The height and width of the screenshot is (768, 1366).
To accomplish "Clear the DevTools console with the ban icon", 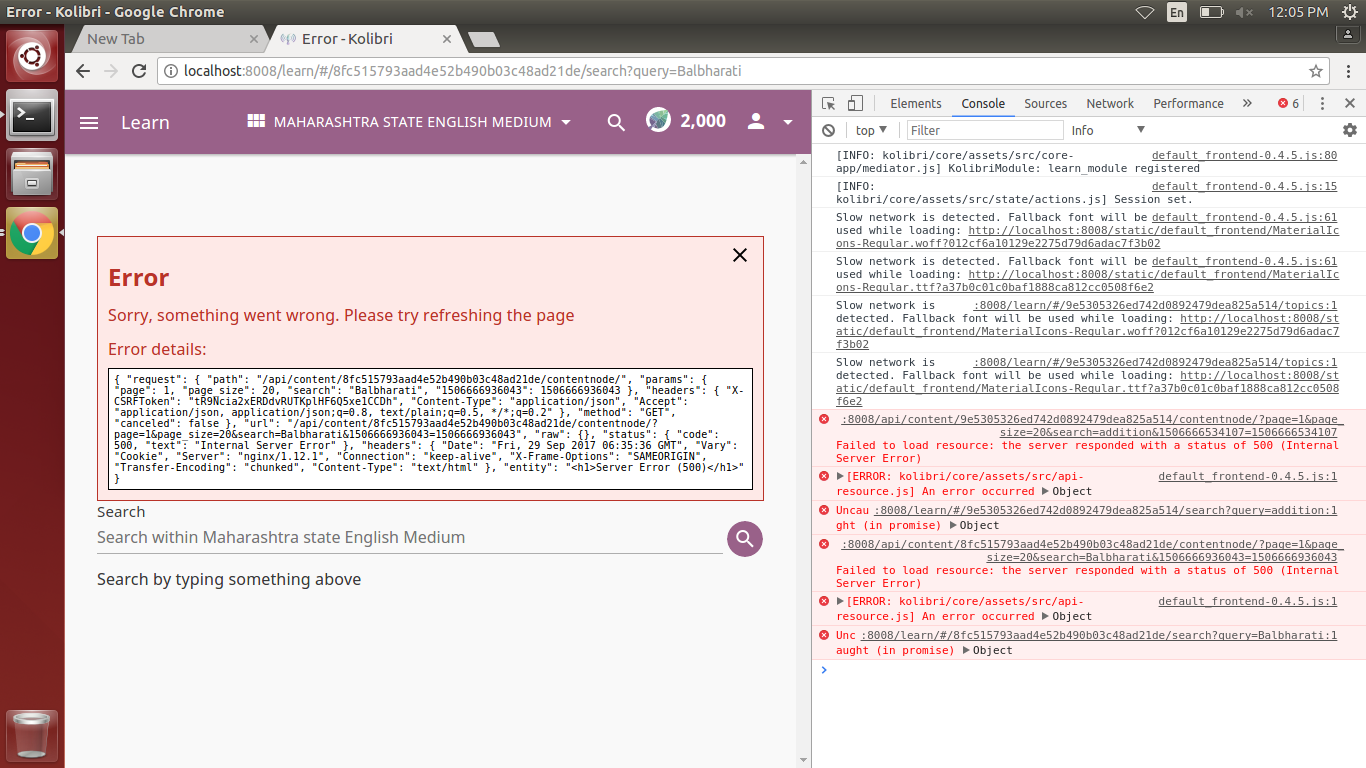I will [828, 130].
